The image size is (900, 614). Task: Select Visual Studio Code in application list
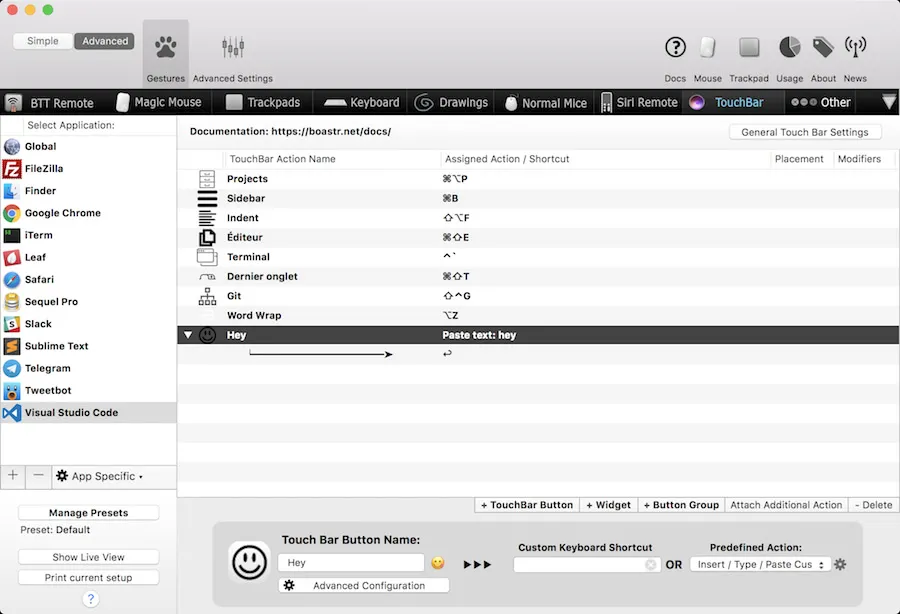88,413
